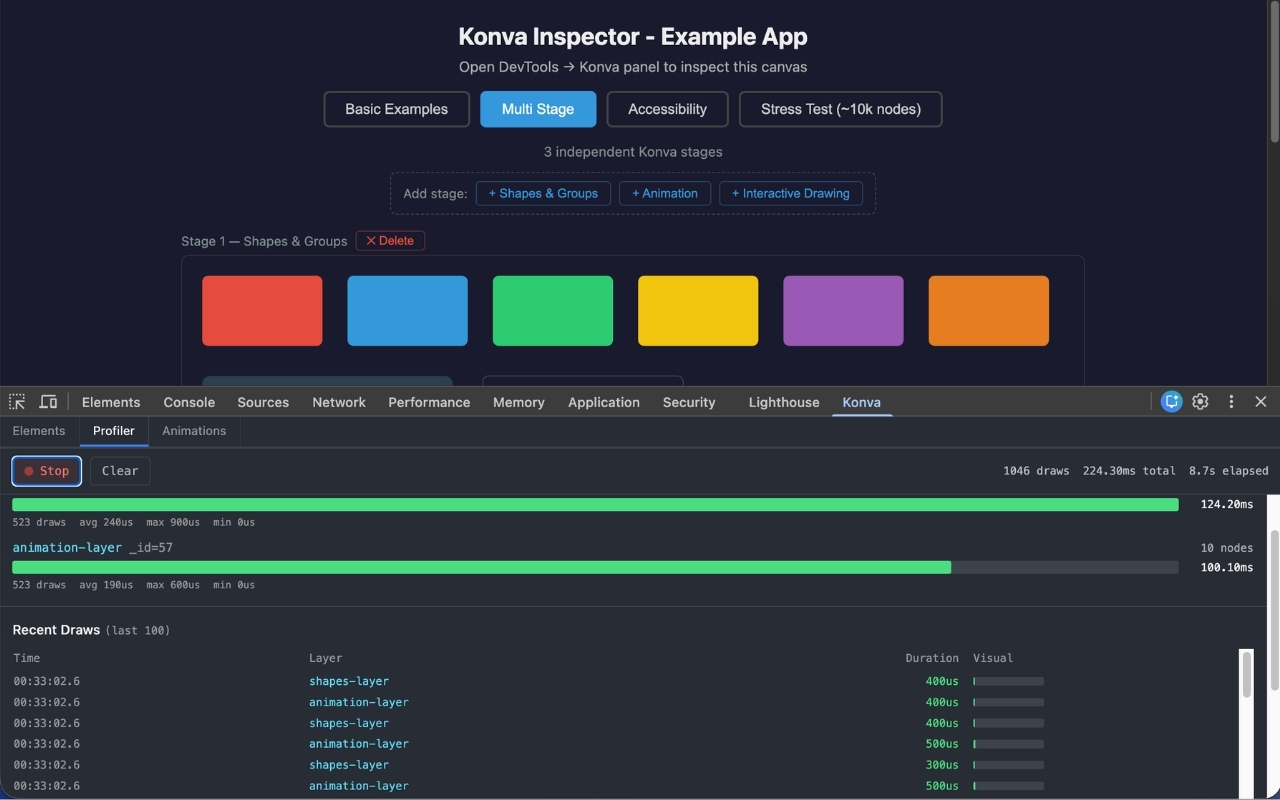Viewport: 1280px width, 800px height.
Task: Click the Time column header
Action: (x=27, y=658)
